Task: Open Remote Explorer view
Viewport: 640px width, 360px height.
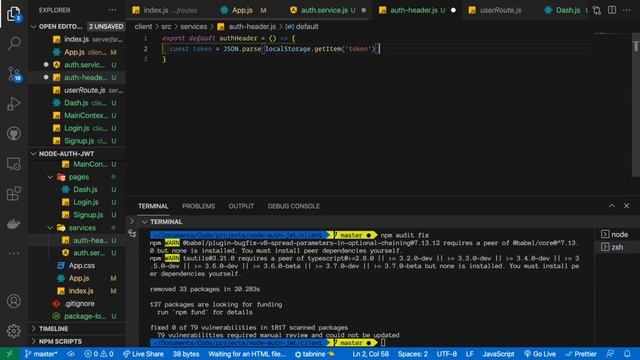Action: (14, 164)
